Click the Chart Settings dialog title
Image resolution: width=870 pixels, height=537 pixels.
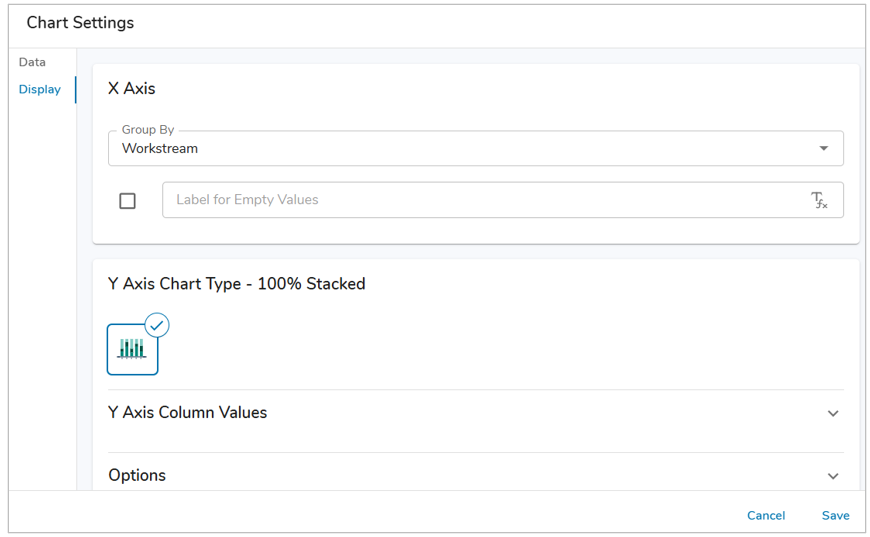tap(80, 23)
